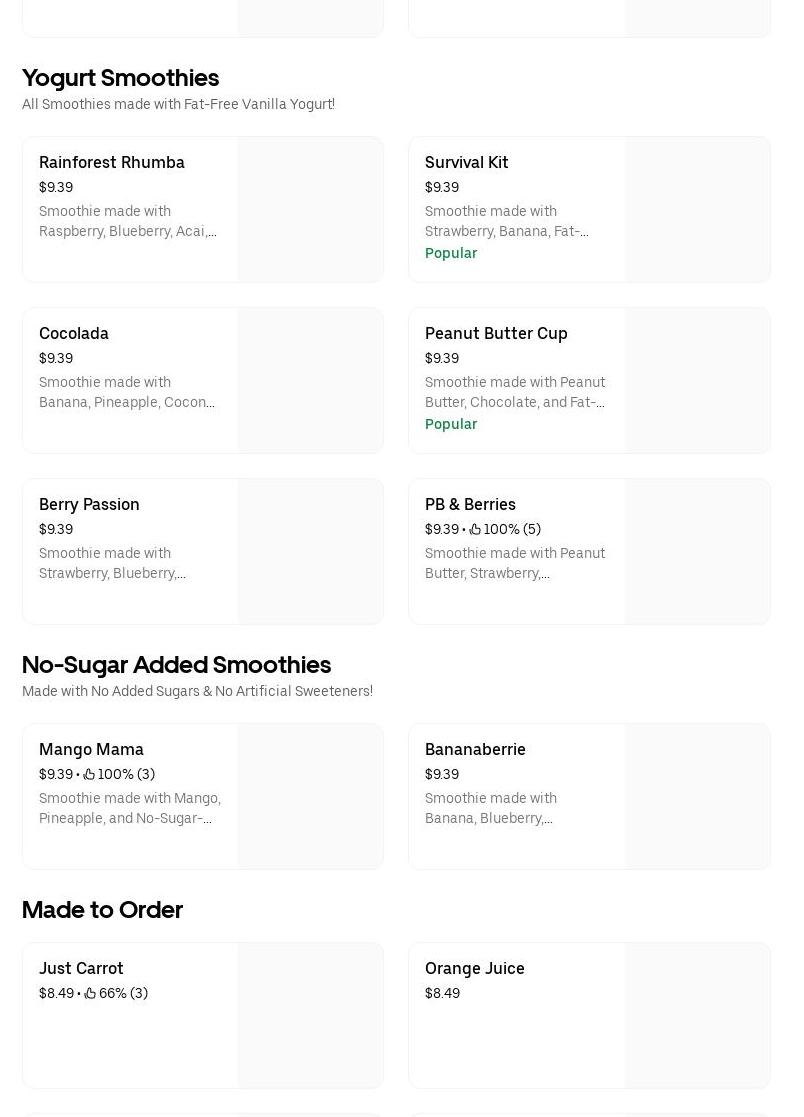Image resolution: width=804 pixels, height=1117 pixels.
Task: Open the Berry Passion smoothie
Action: [89, 504]
